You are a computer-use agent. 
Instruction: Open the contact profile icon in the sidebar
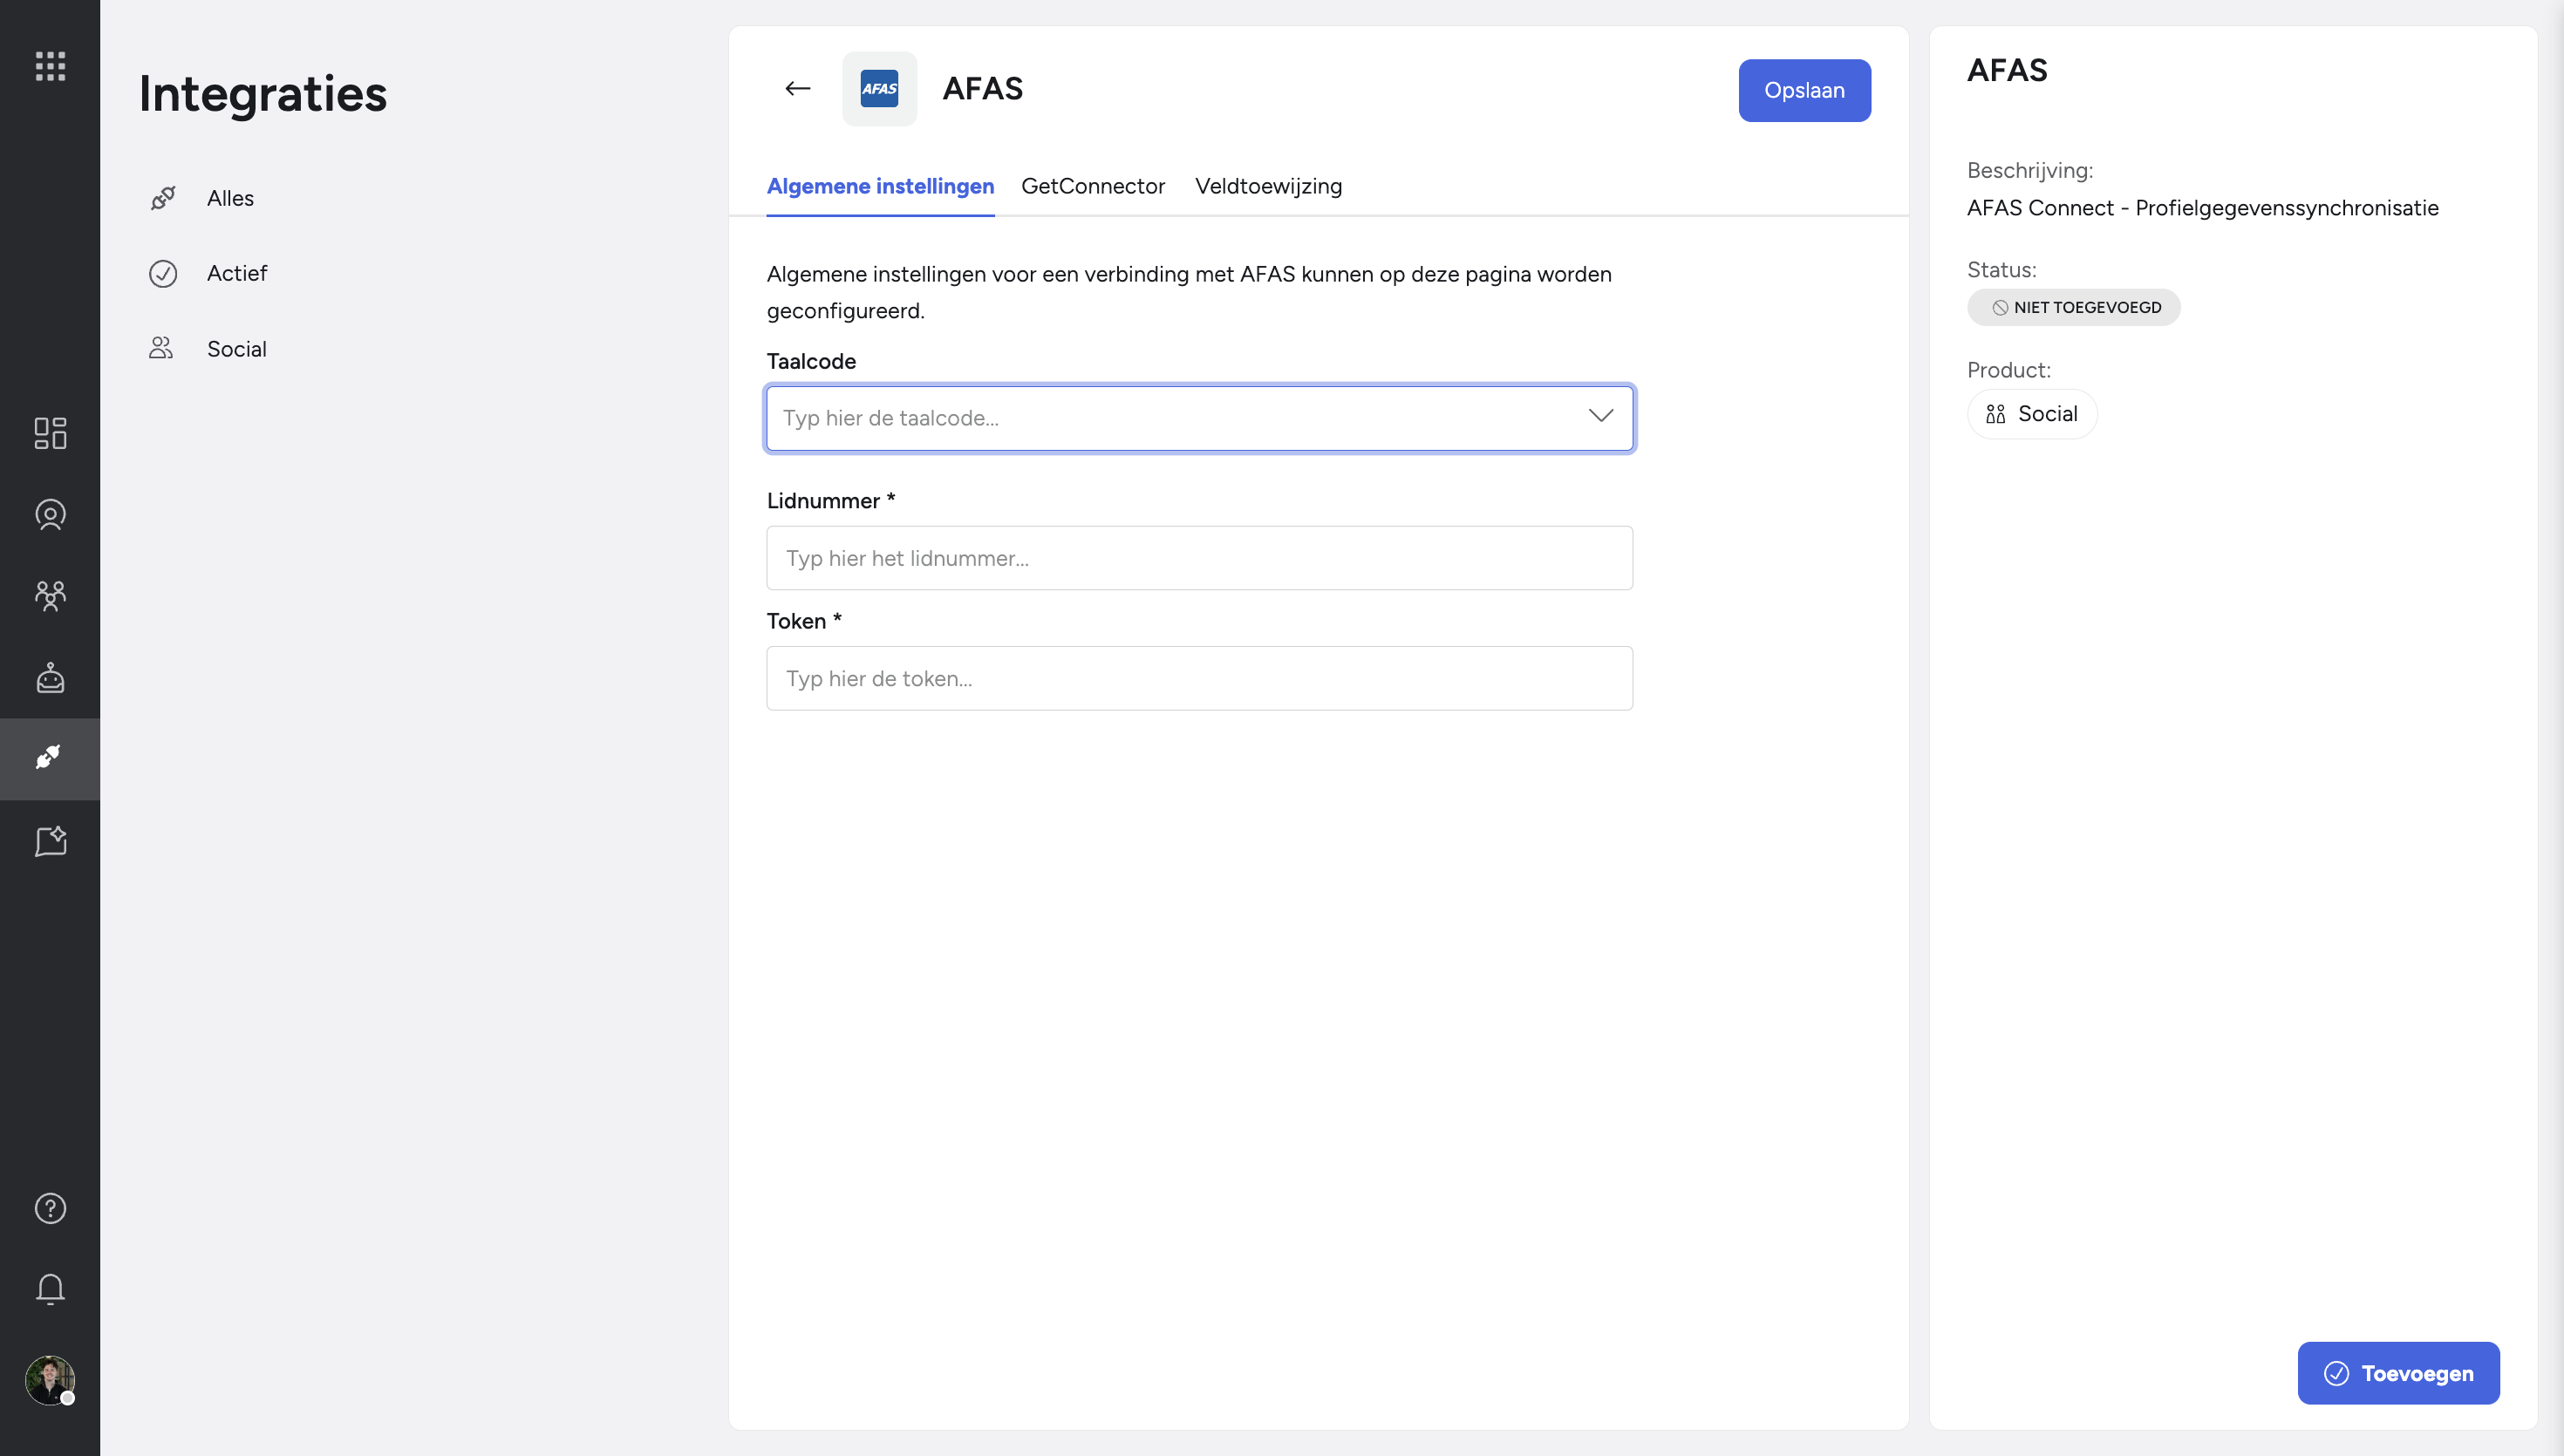tap(50, 515)
